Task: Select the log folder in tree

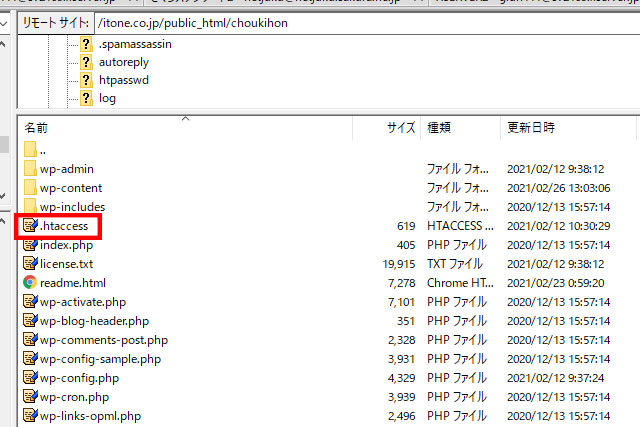Action: (107, 98)
